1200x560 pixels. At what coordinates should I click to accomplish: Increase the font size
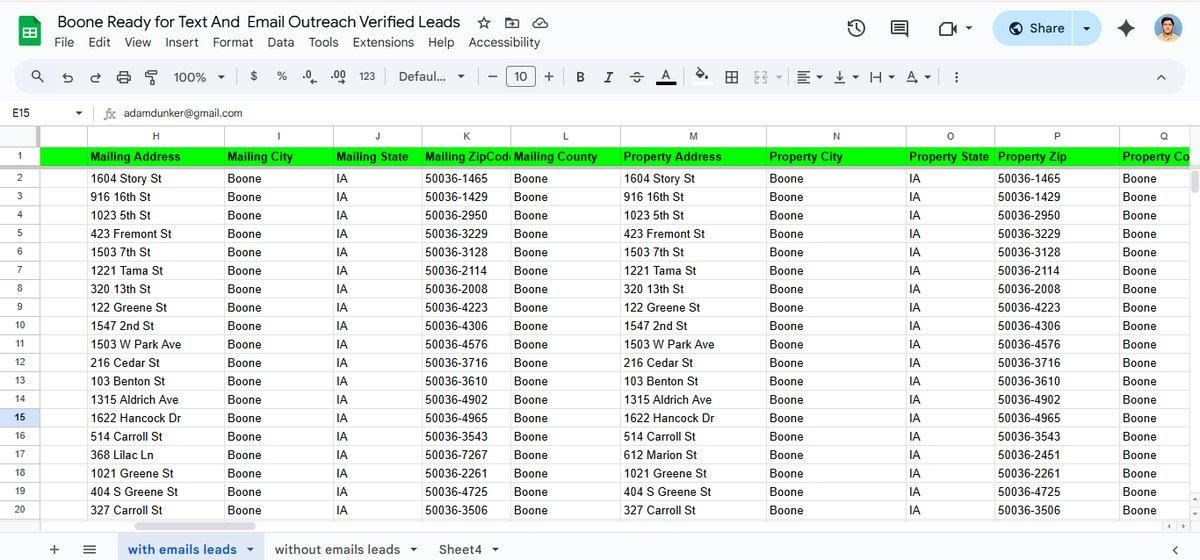[x=549, y=76]
